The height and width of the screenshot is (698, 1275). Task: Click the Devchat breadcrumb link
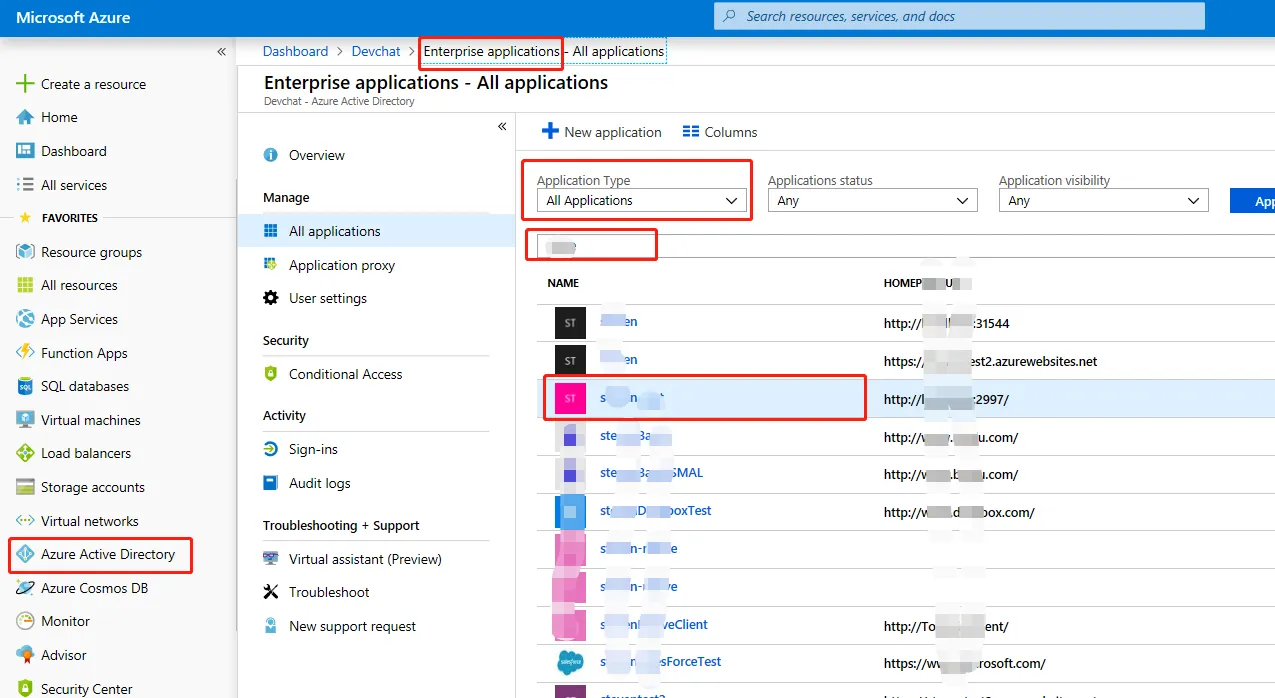point(376,51)
